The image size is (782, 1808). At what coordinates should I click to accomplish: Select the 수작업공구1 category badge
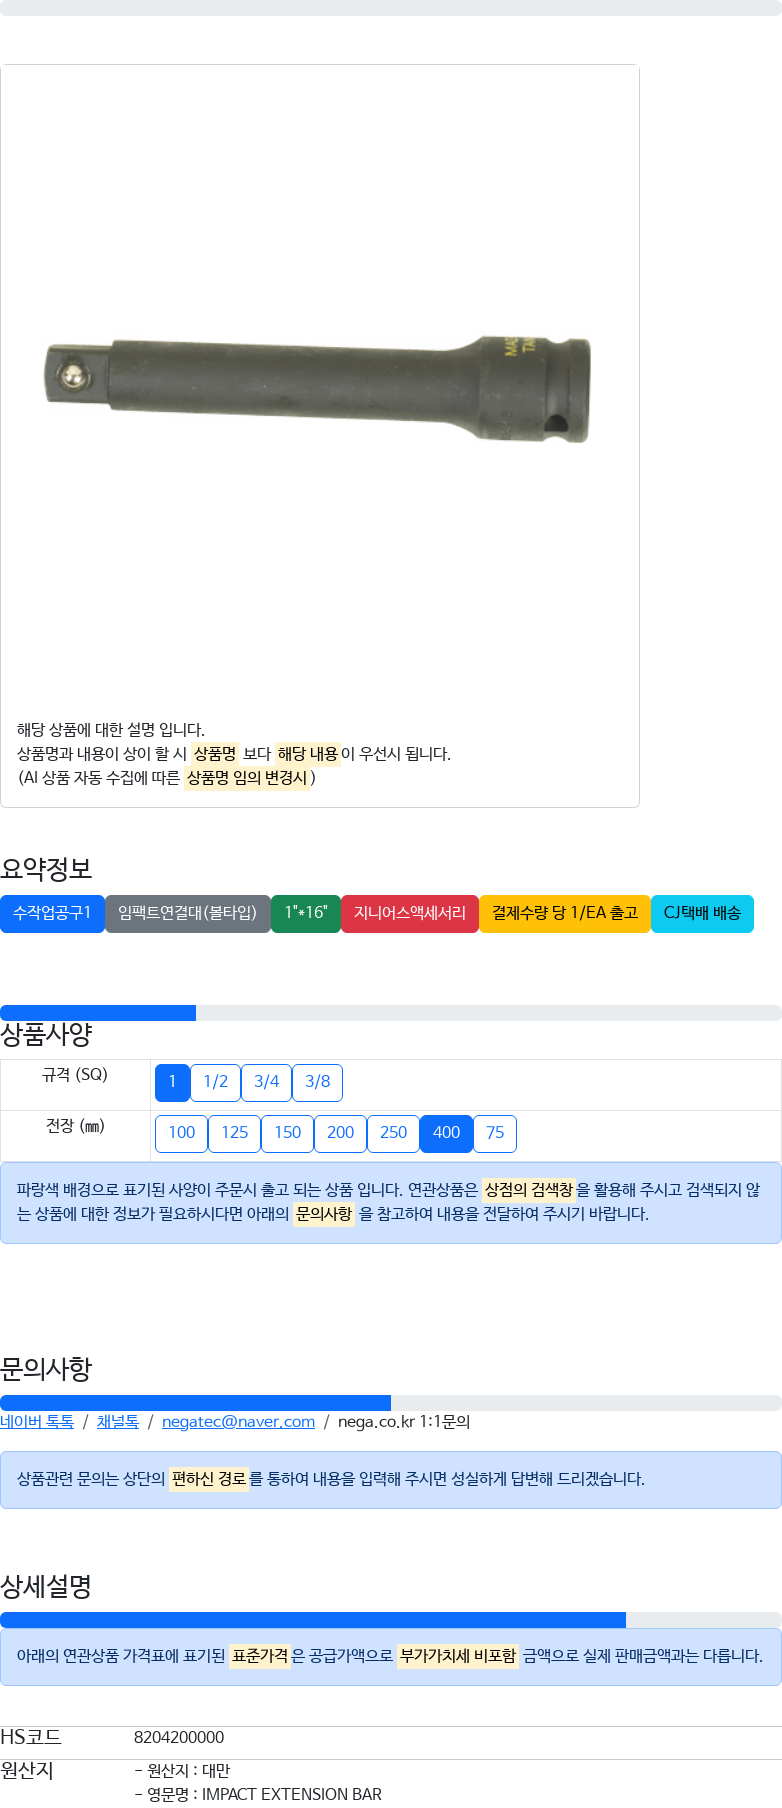click(52, 913)
